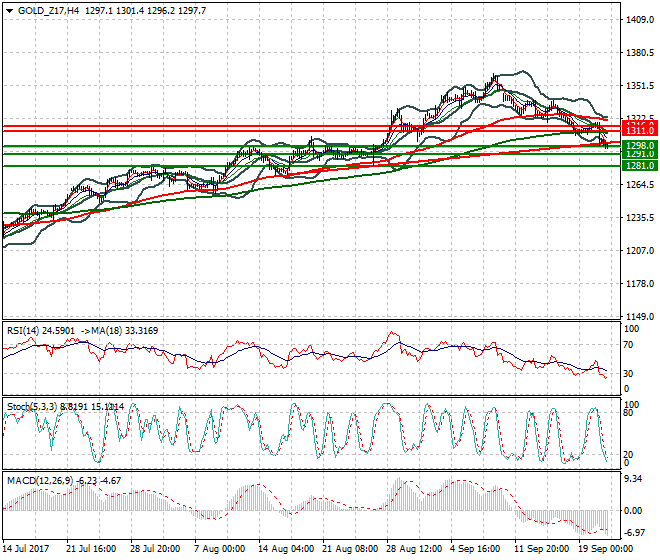Select the 1235.5 price axis value

(640, 218)
